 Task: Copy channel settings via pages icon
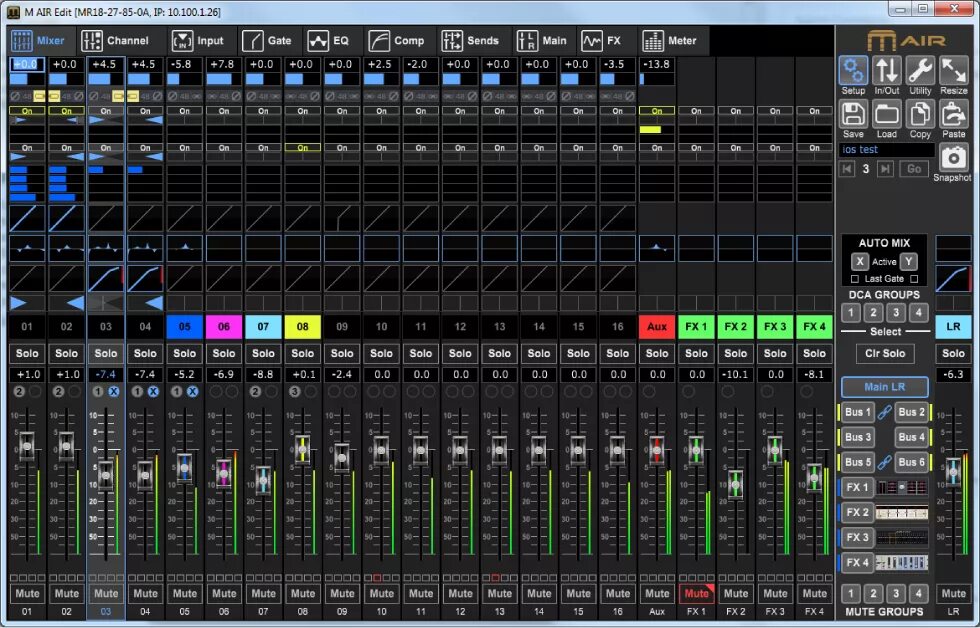(919, 113)
